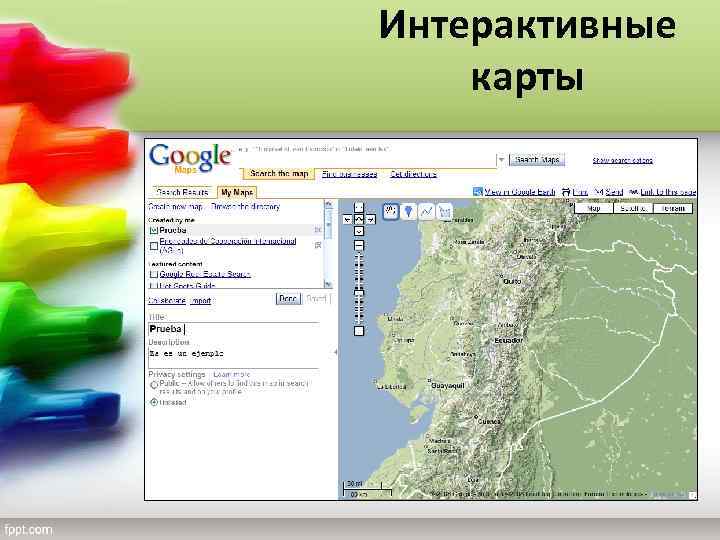Open Show search options link
The height and width of the screenshot is (540, 720).
point(622,160)
